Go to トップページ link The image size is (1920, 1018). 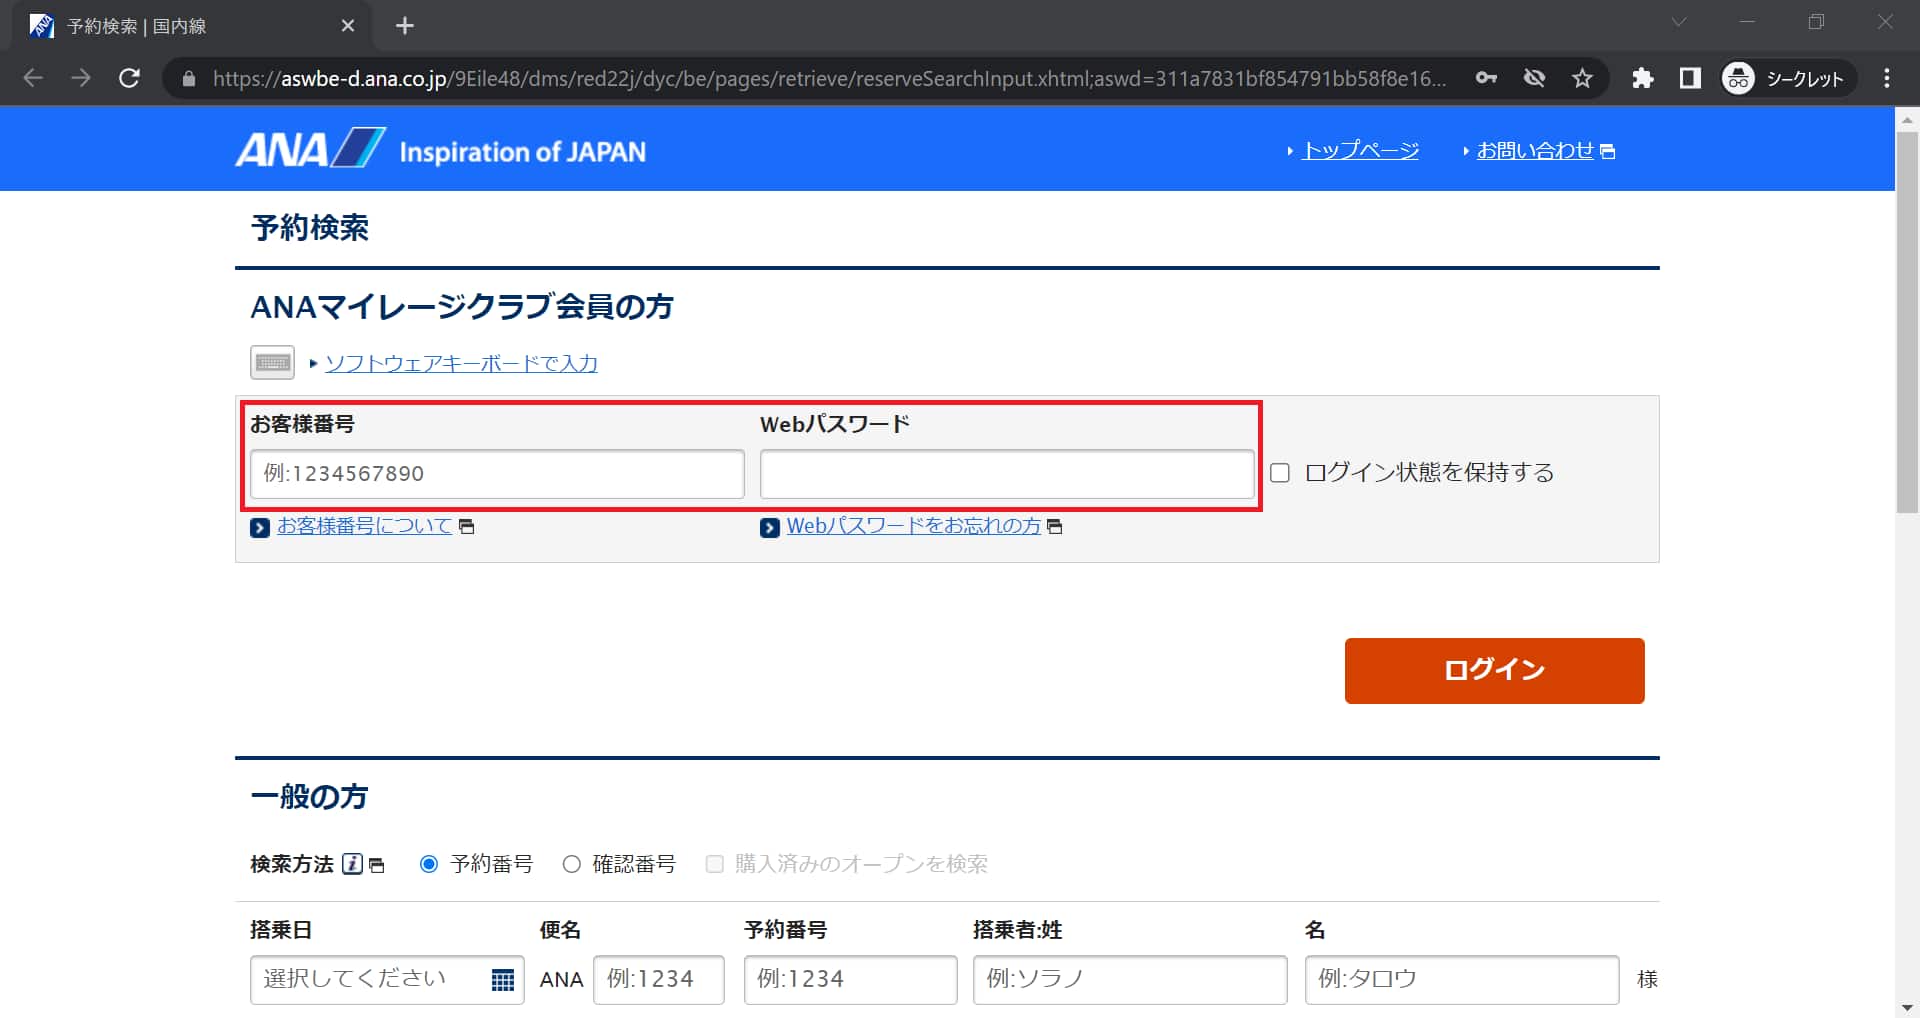pyautogui.click(x=1360, y=151)
